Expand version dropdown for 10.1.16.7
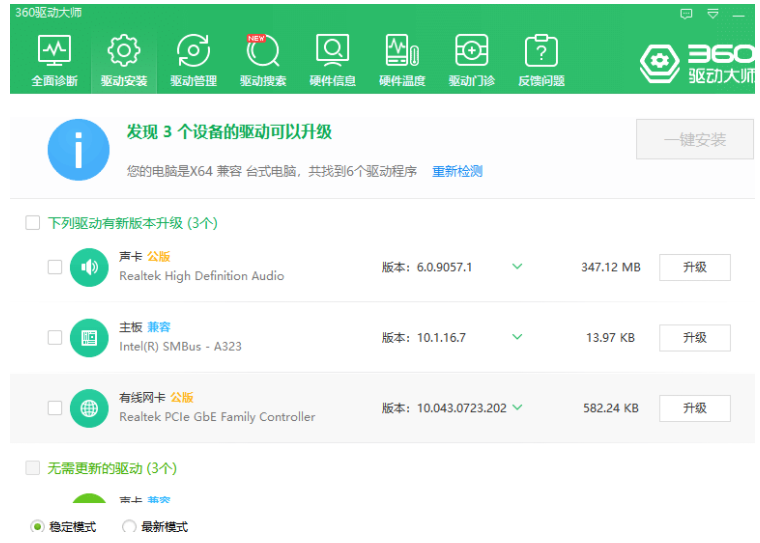The height and width of the screenshot is (543, 760). [x=517, y=336]
